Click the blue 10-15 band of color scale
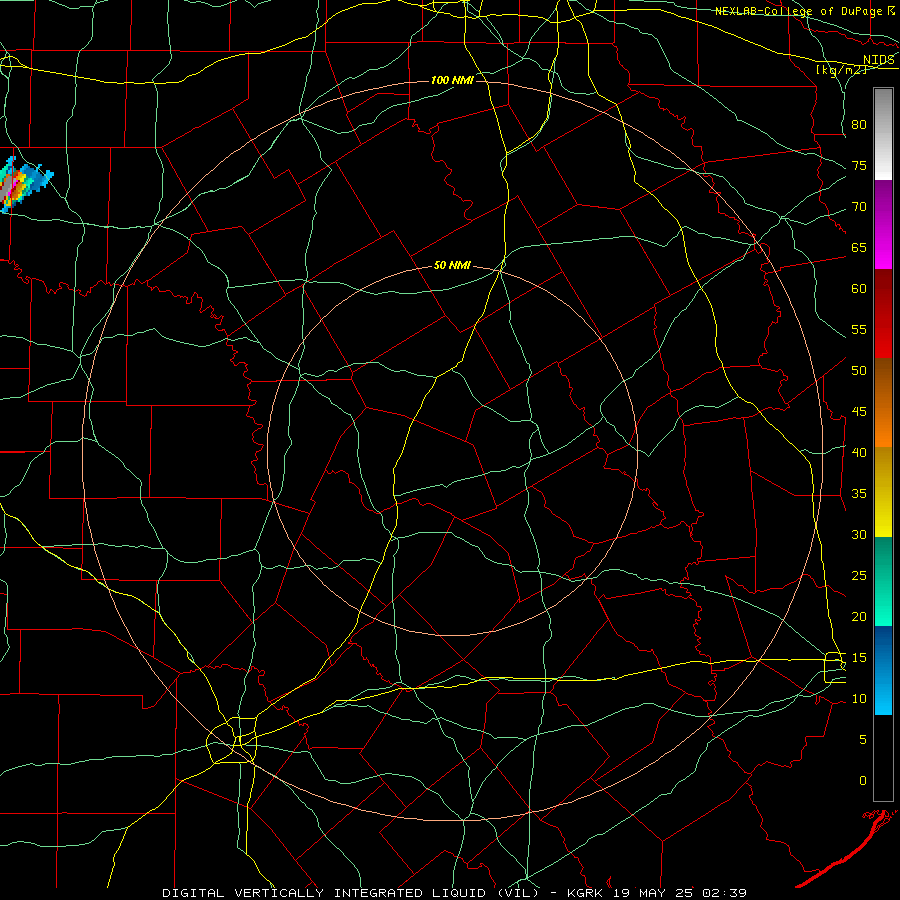900x900 pixels. click(883, 670)
